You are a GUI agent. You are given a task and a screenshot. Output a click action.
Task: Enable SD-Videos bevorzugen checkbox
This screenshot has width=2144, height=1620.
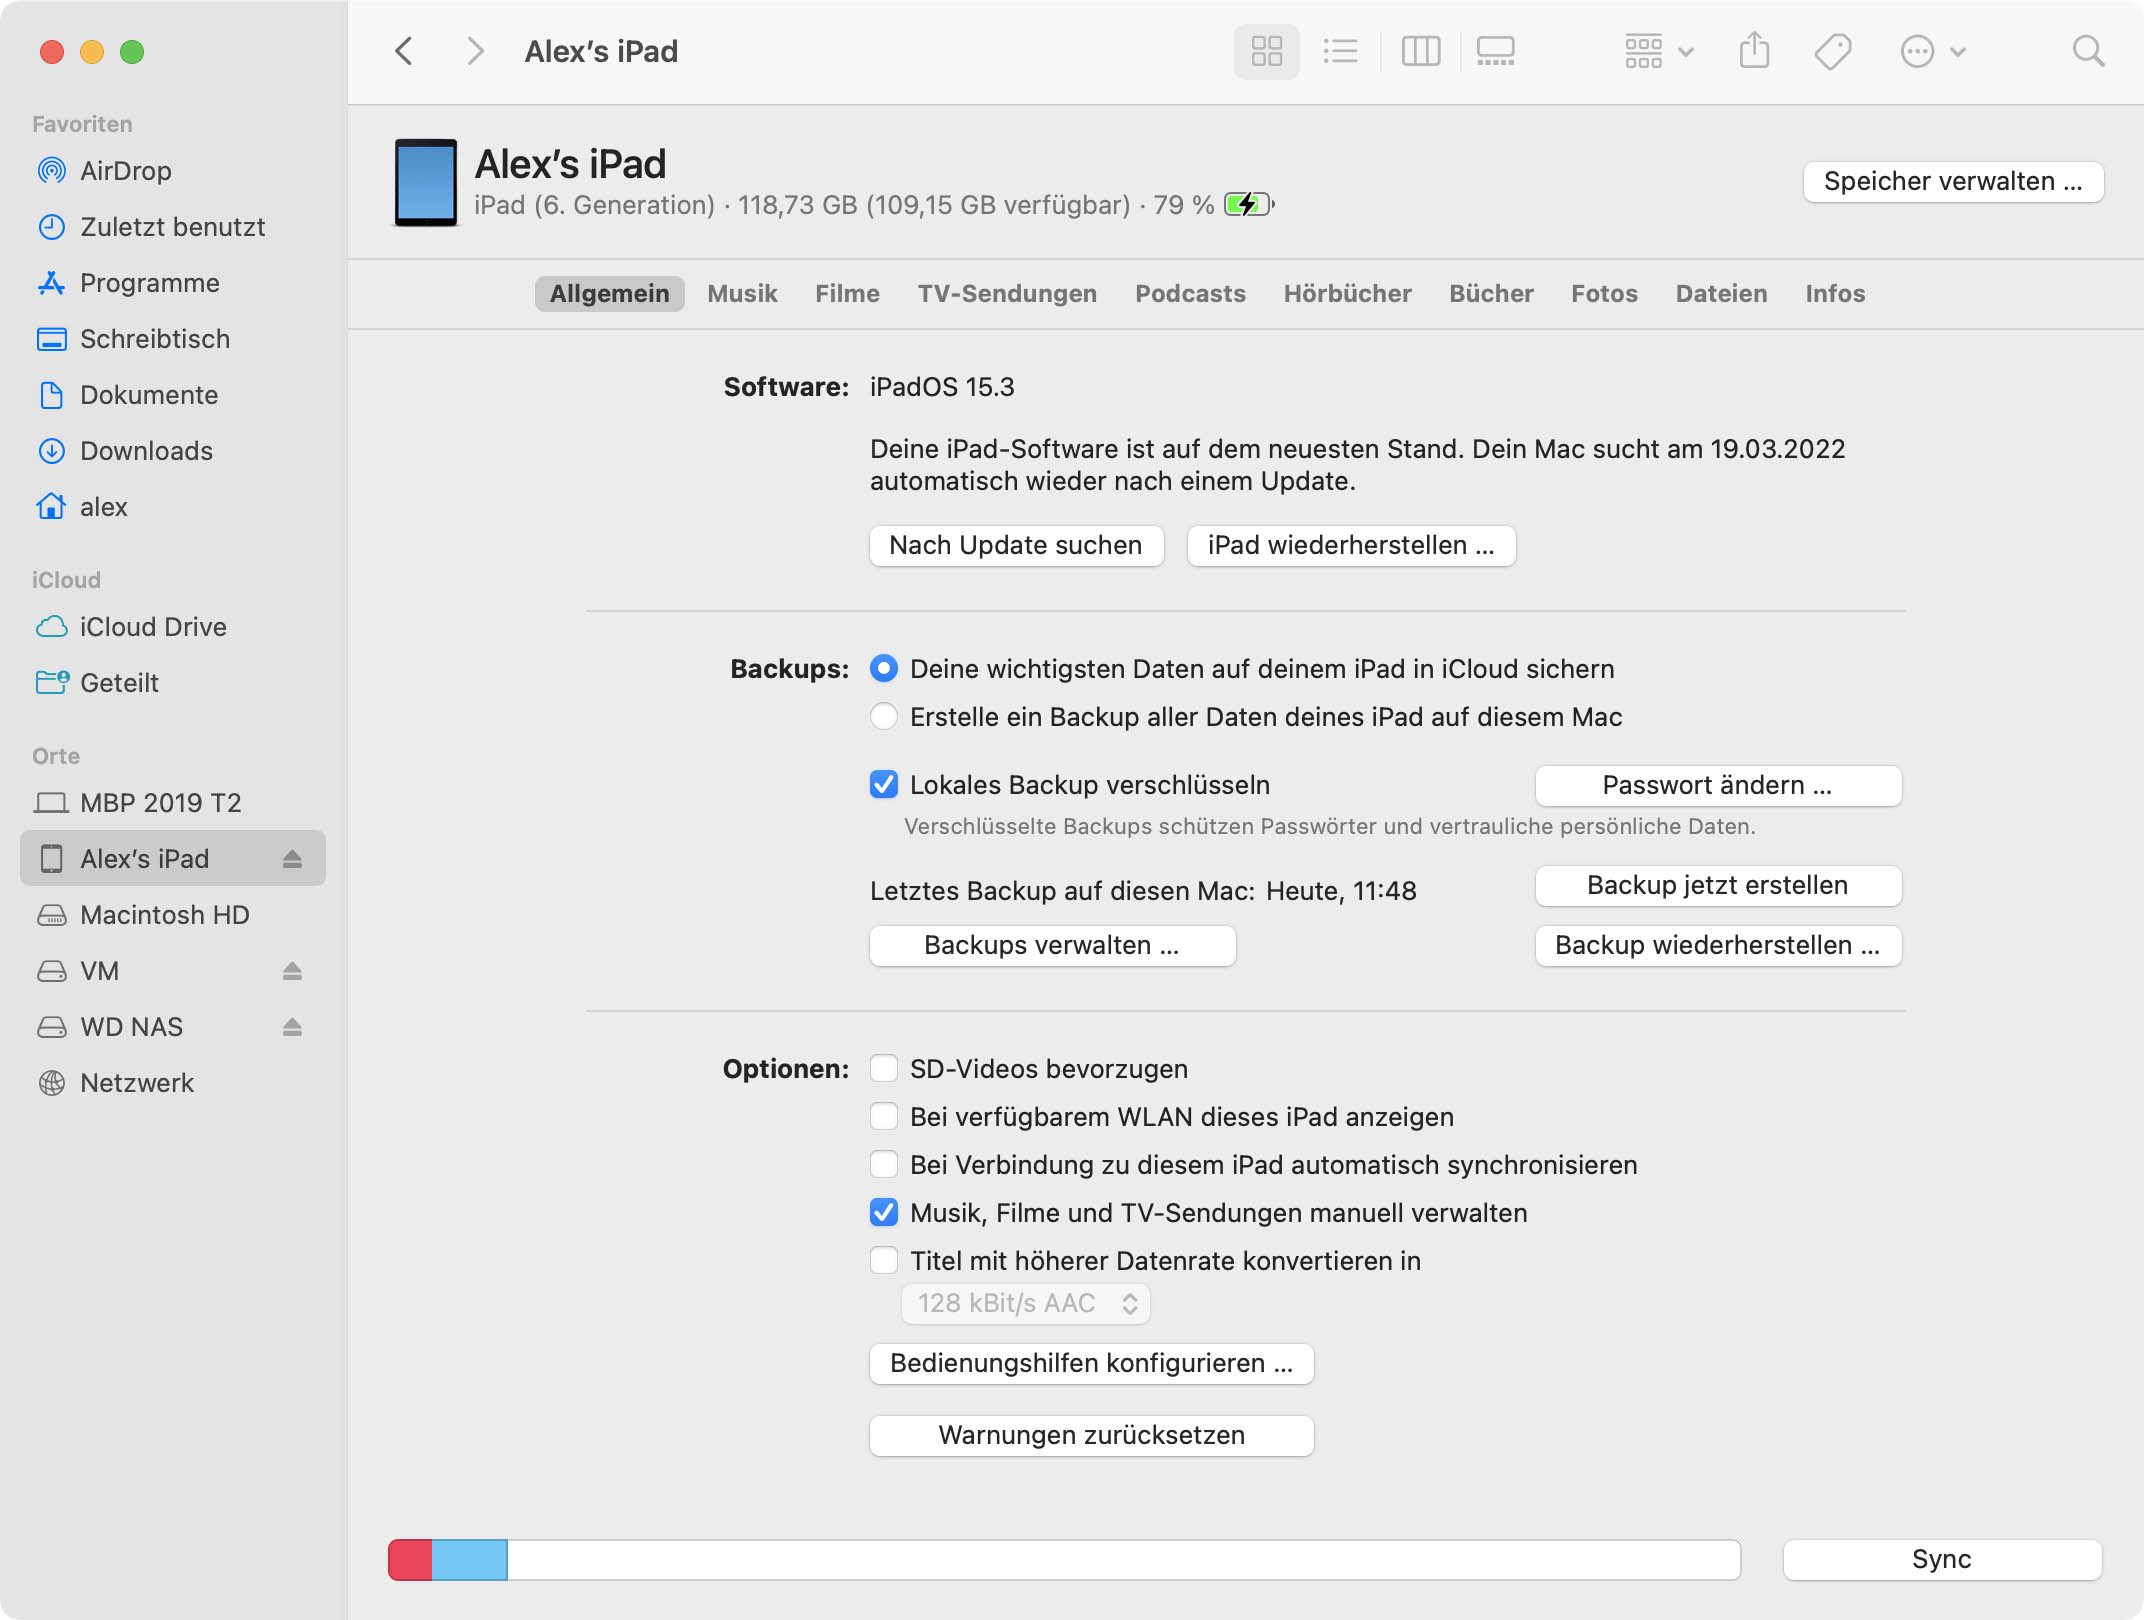point(884,1069)
